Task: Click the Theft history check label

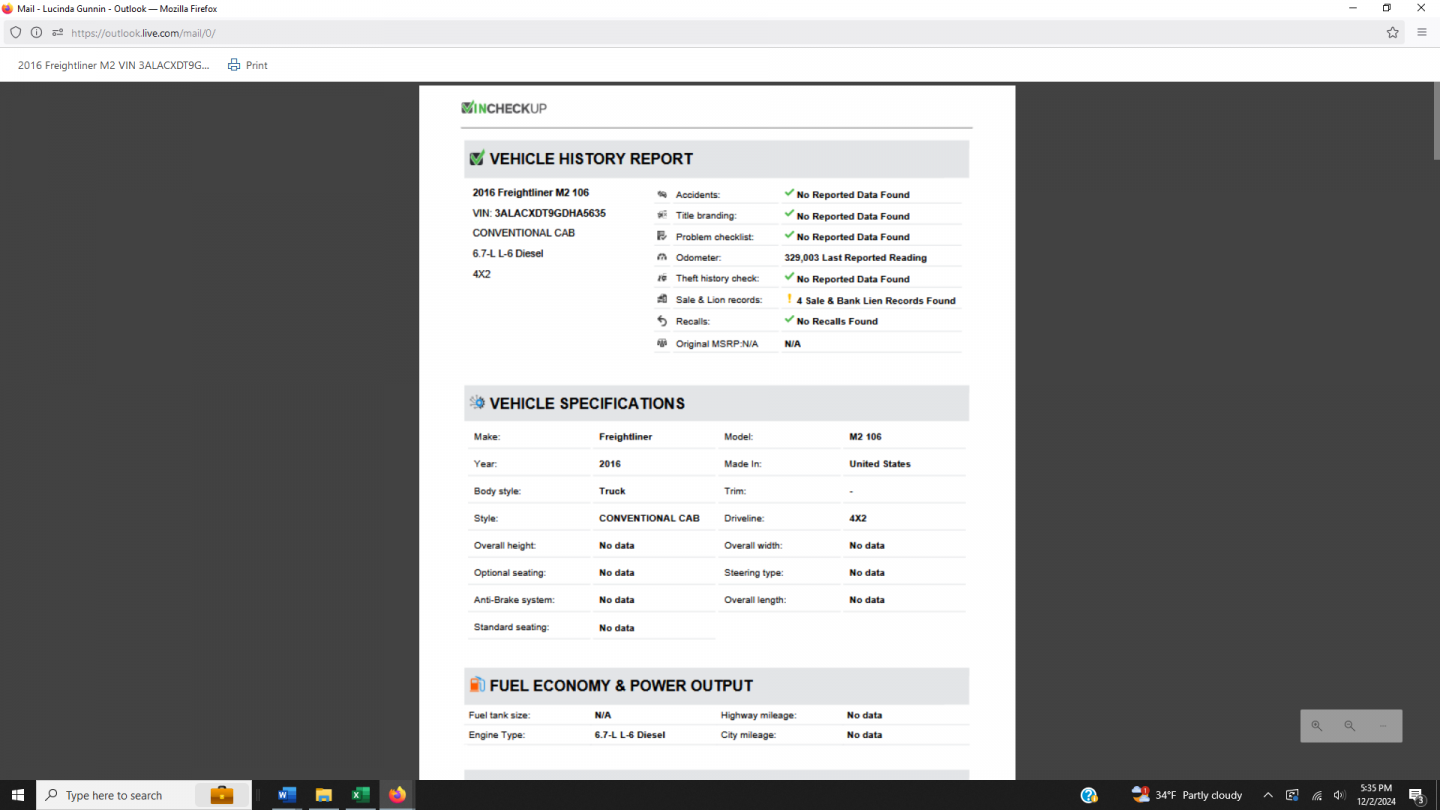Action: click(717, 279)
